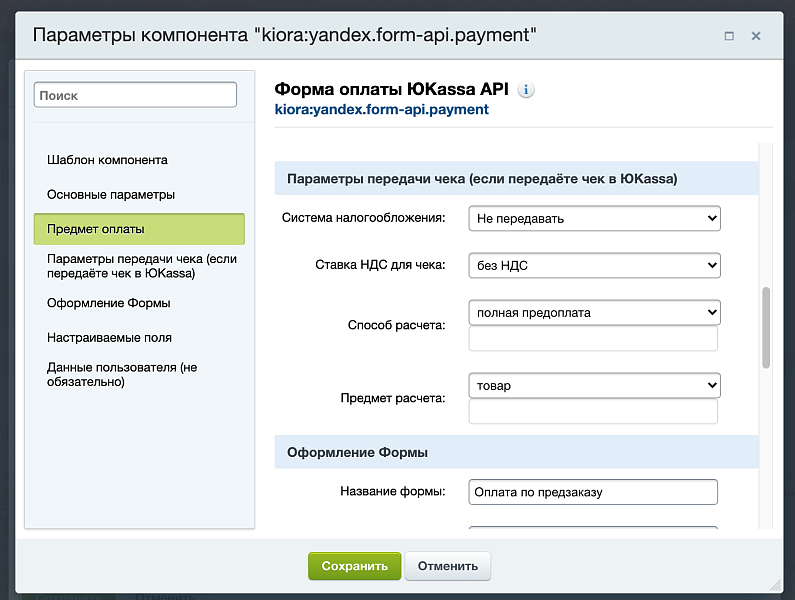
Task: Go to Шаблон компонента section
Action: click(x=107, y=160)
